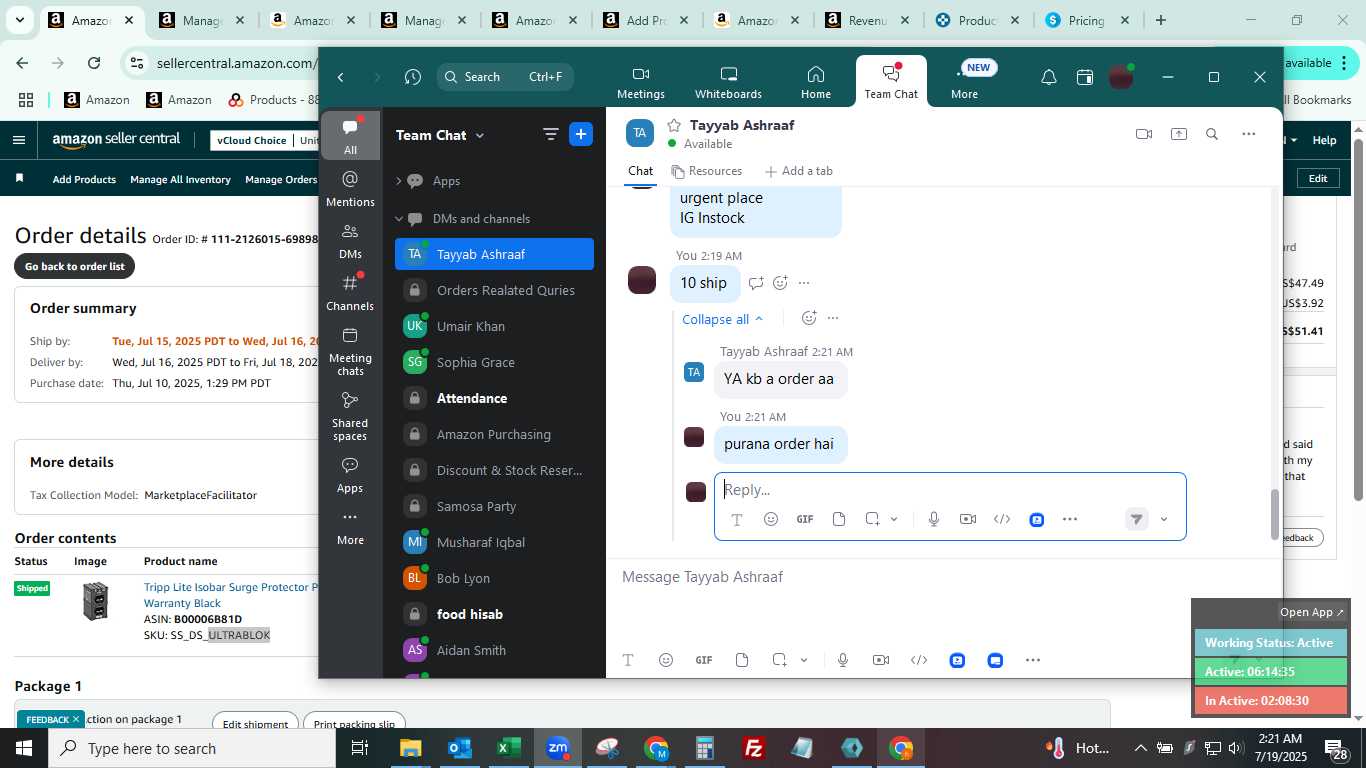This screenshot has height=768, width=1366.
Task: Open Zoom notifications bell
Action: pyautogui.click(x=1049, y=77)
